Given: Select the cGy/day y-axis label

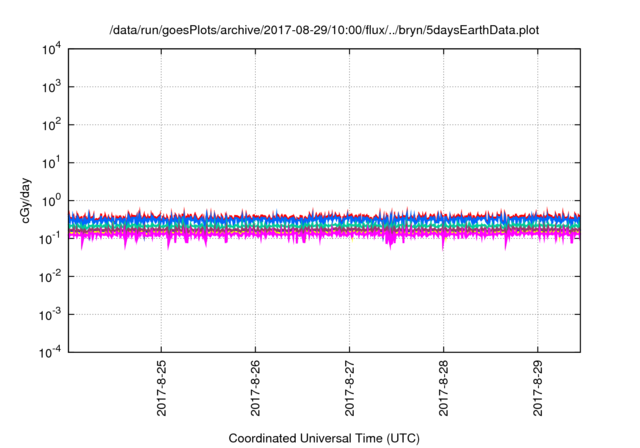Looking at the screenshot, I should coord(26,200).
